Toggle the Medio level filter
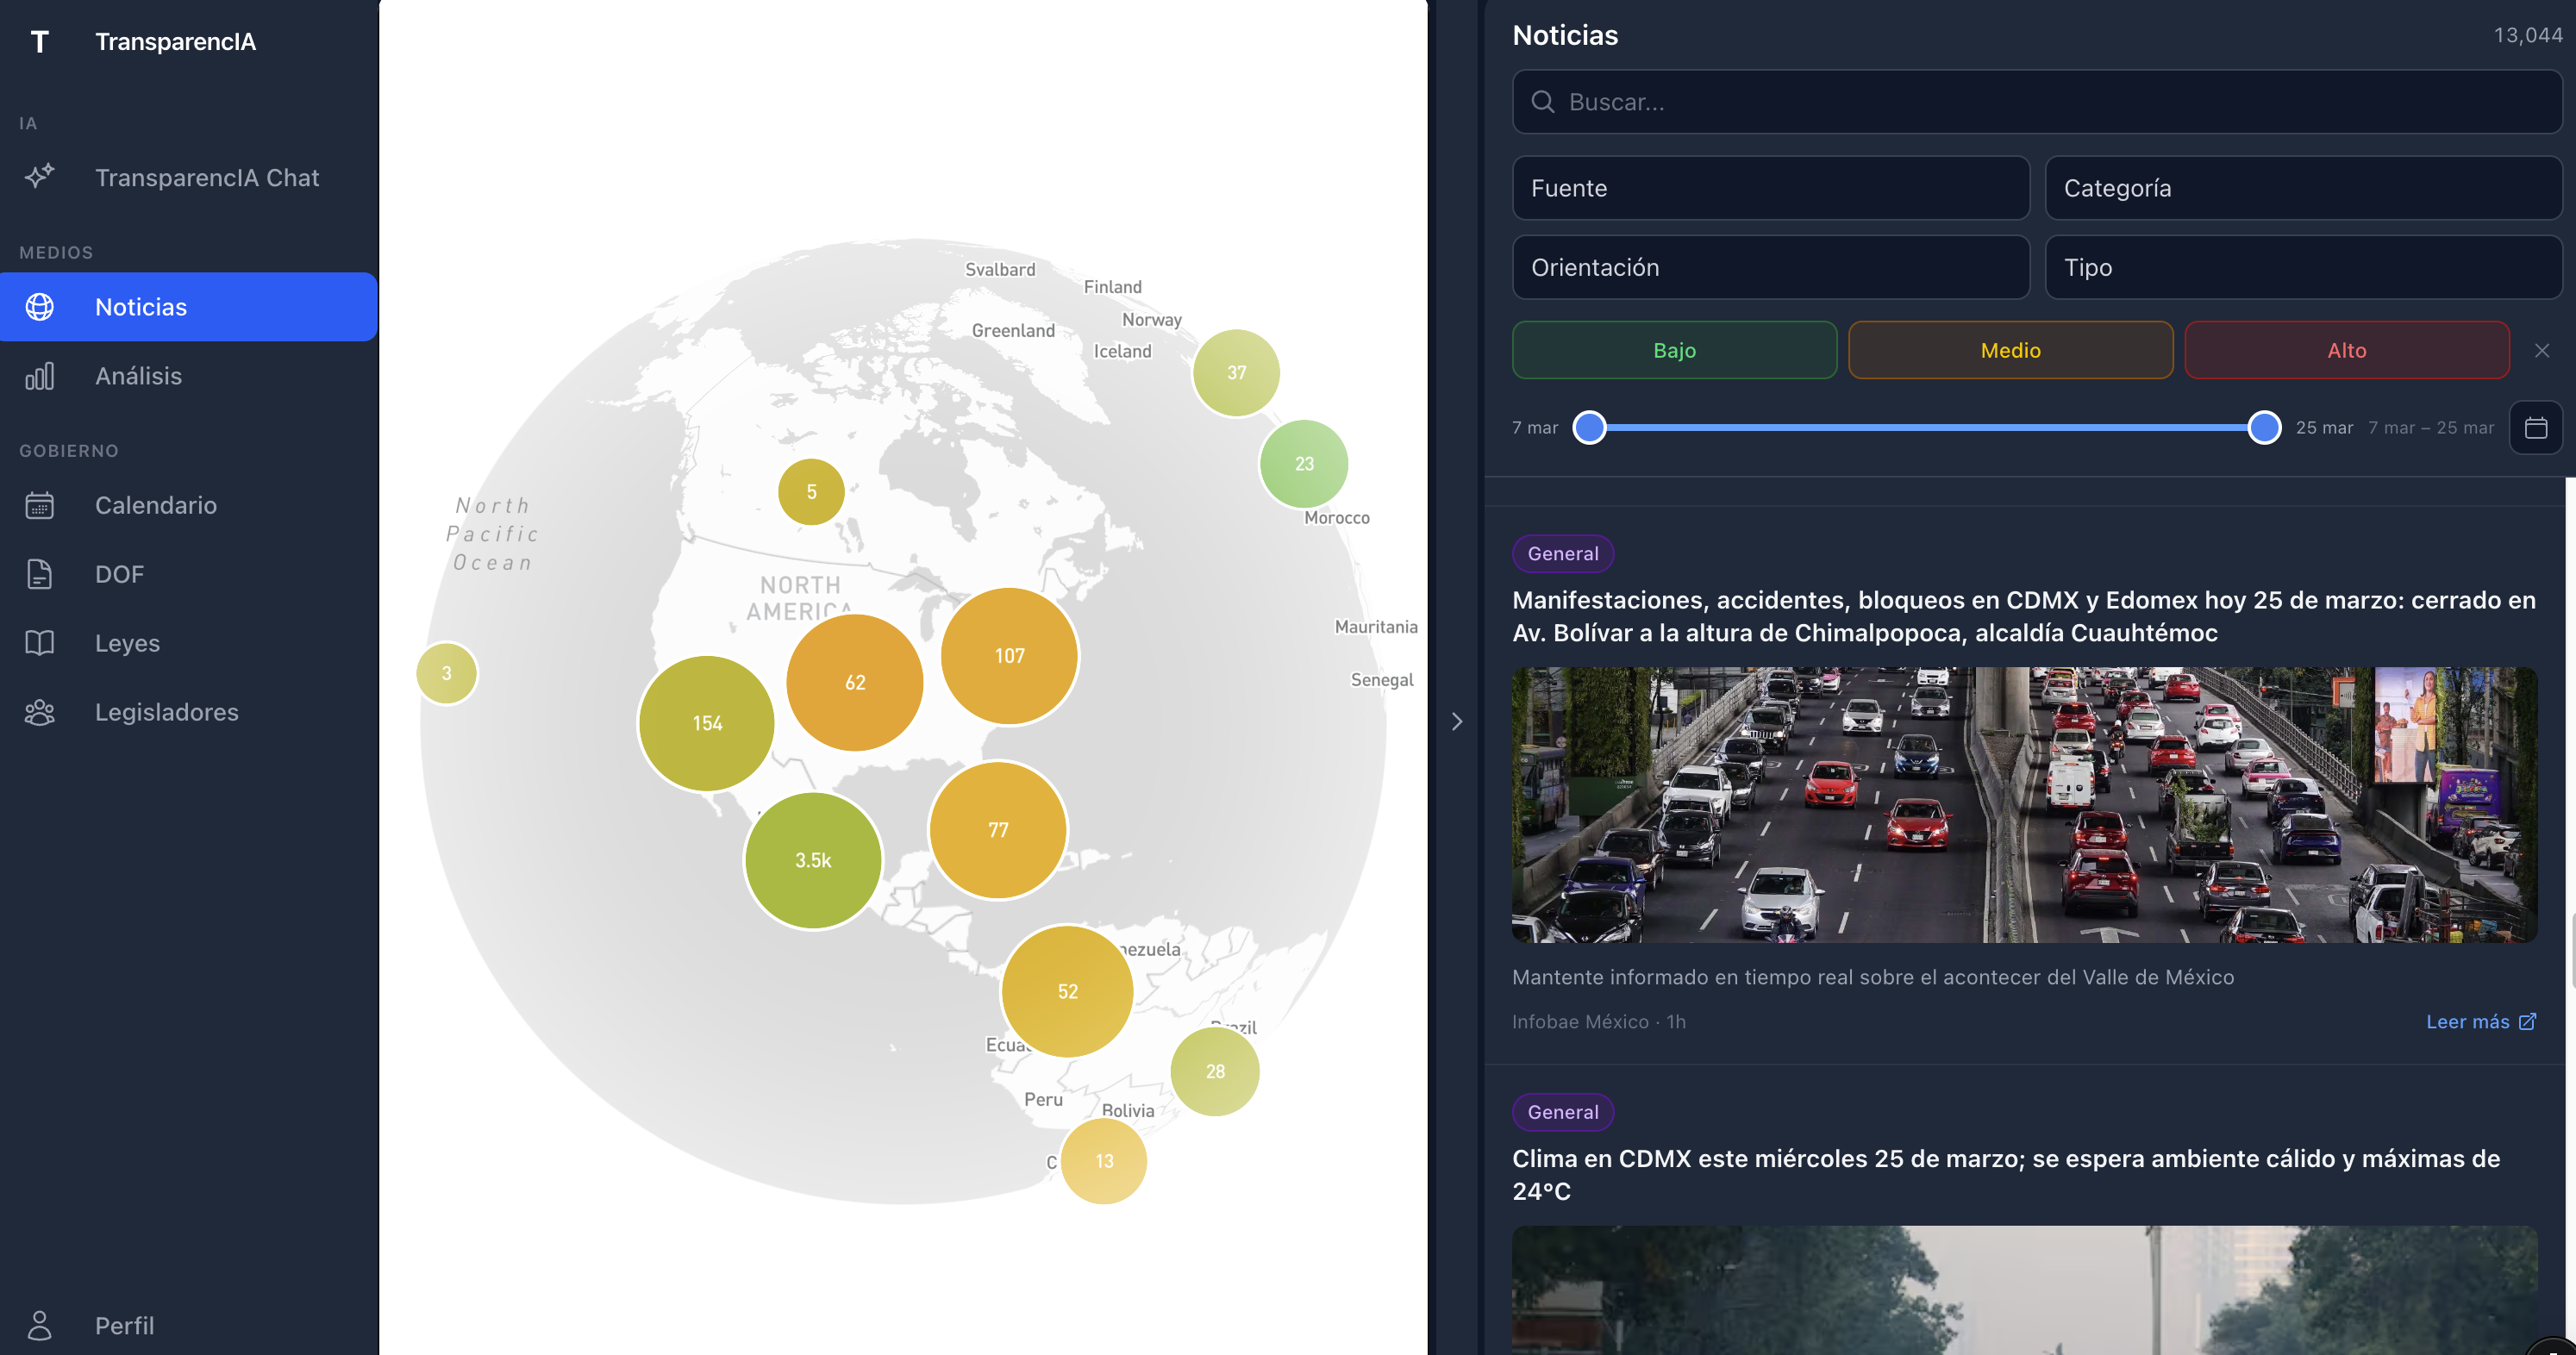 point(2010,350)
